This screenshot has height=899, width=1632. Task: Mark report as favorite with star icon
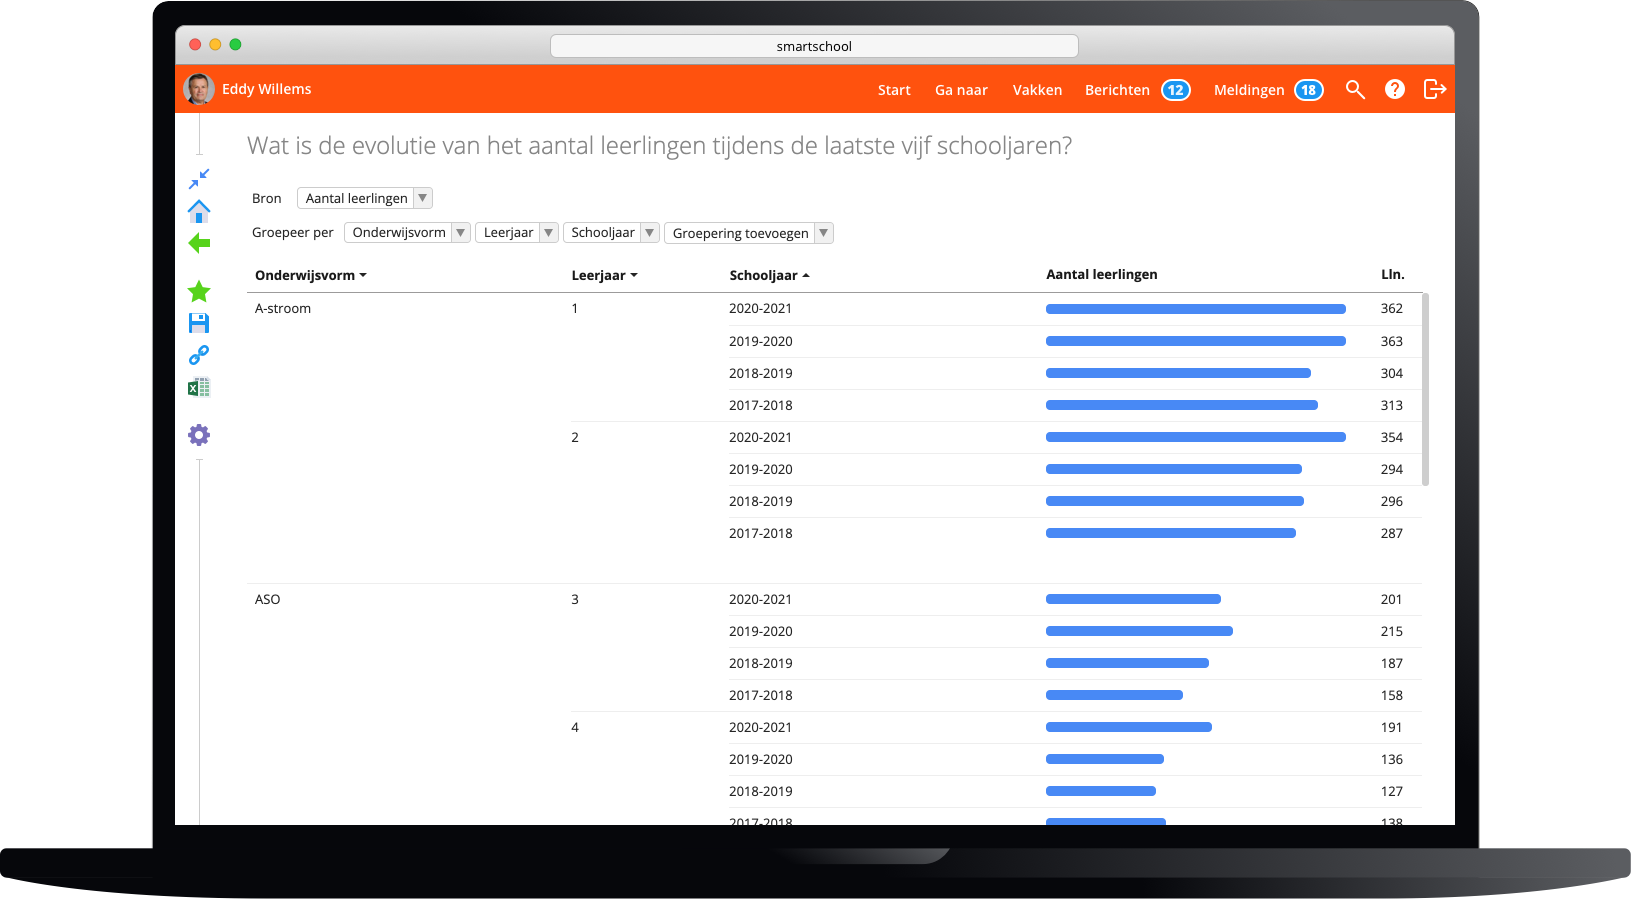coord(199,291)
